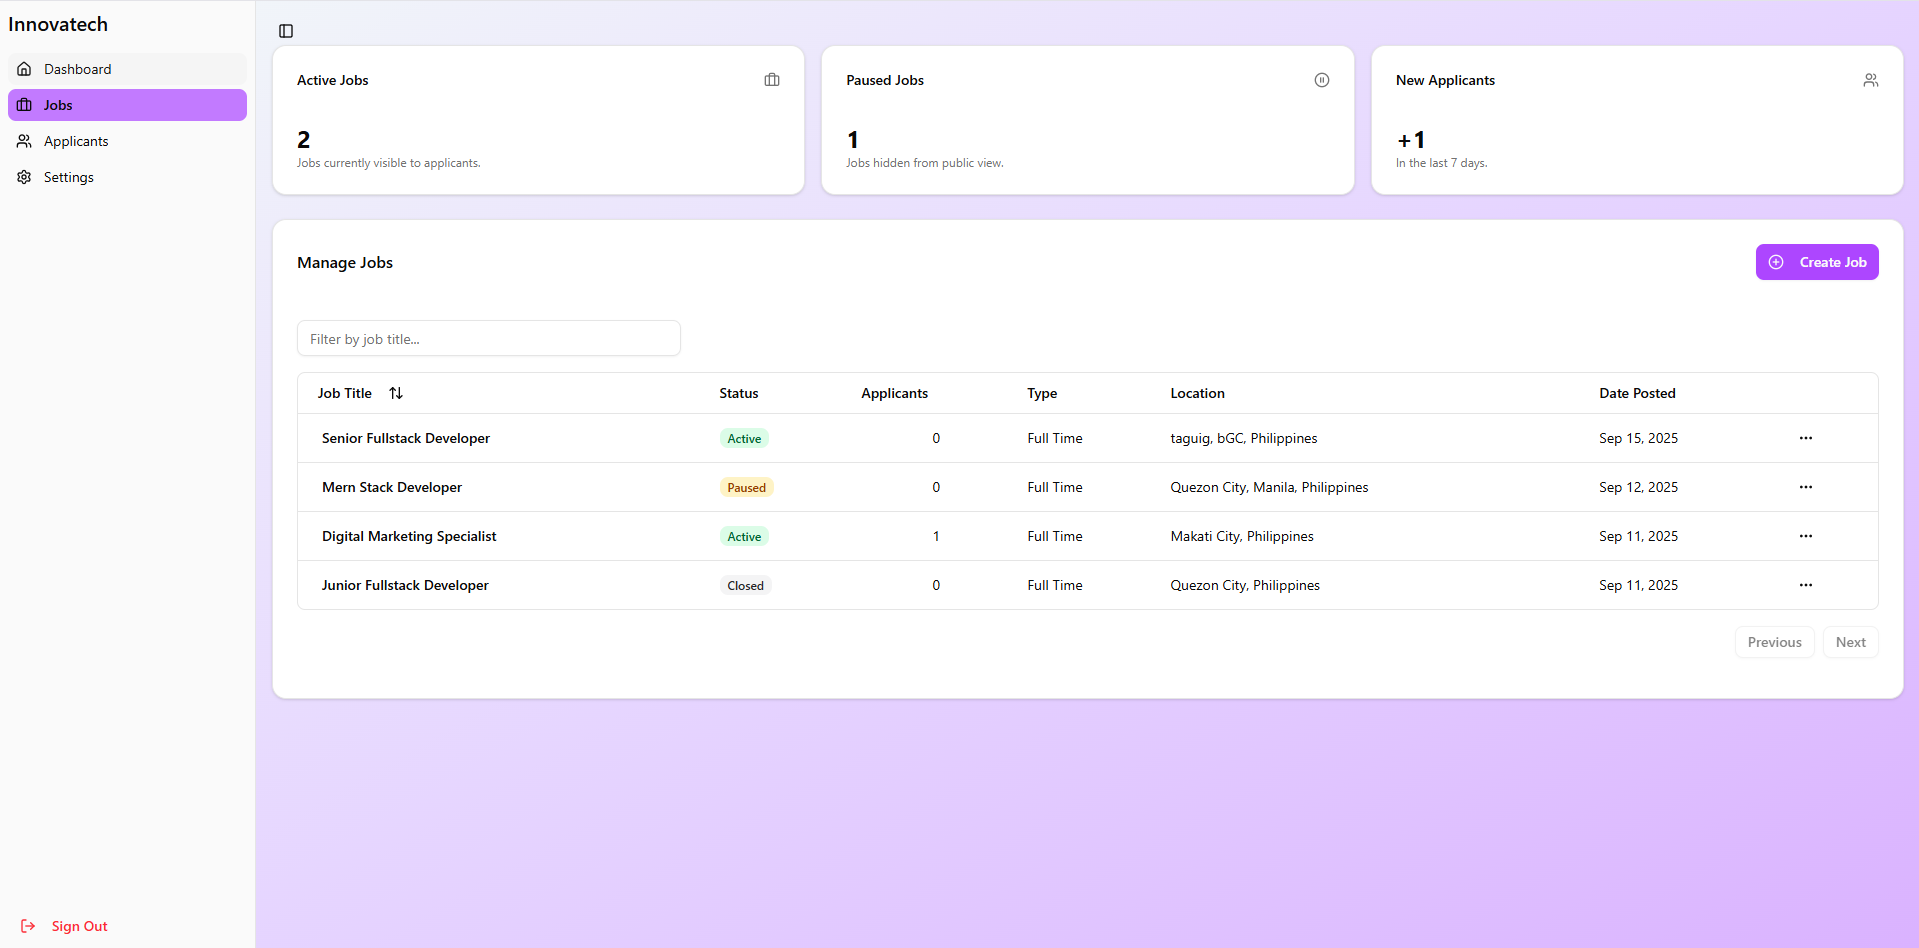Select Jobs in the sidebar
This screenshot has height=948, width=1919.
tap(127, 105)
